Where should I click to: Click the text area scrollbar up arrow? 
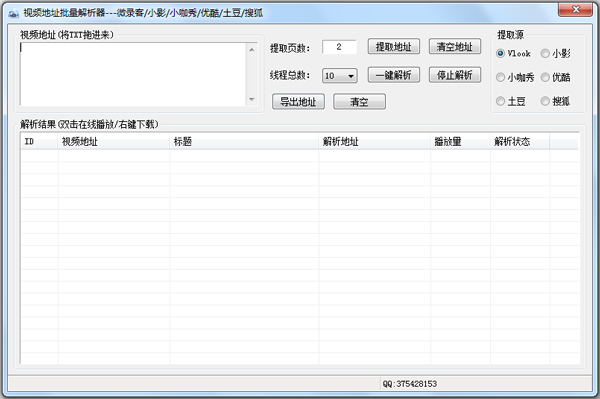(251, 49)
